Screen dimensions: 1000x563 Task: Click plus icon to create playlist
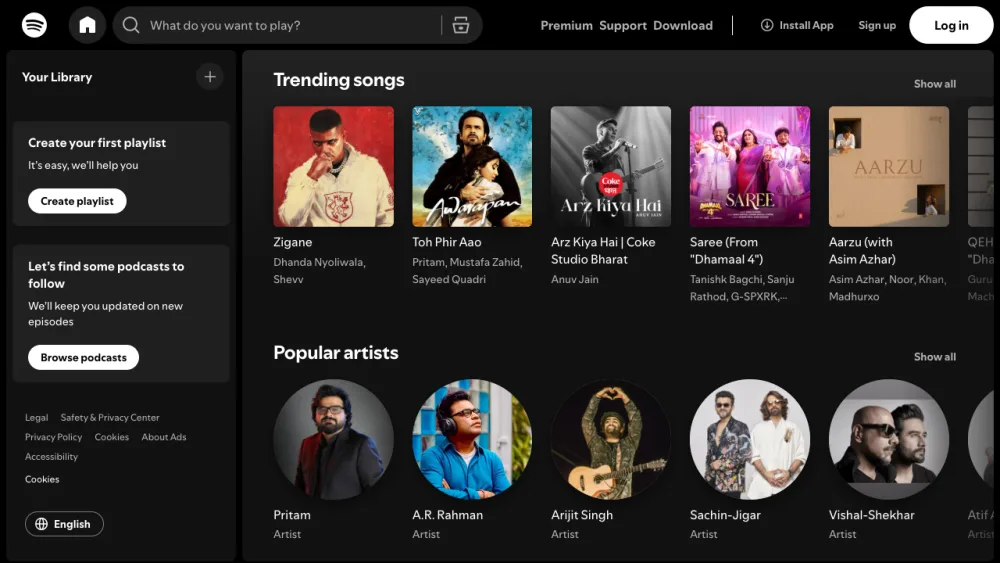(x=210, y=77)
